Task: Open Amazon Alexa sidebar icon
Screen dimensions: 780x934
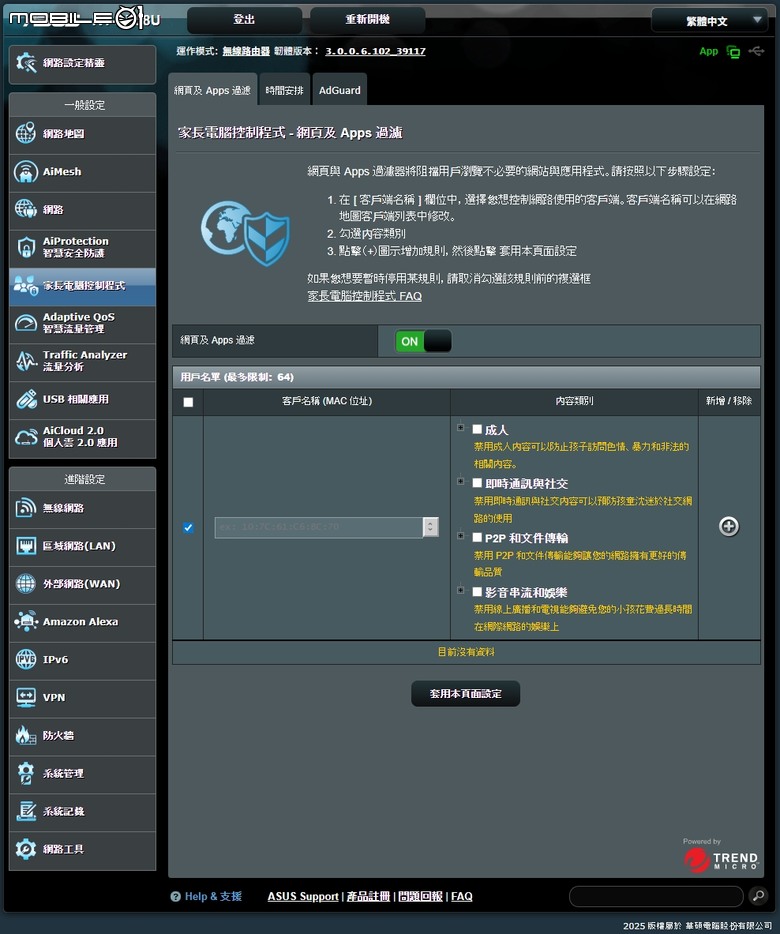Action: (x=26, y=621)
